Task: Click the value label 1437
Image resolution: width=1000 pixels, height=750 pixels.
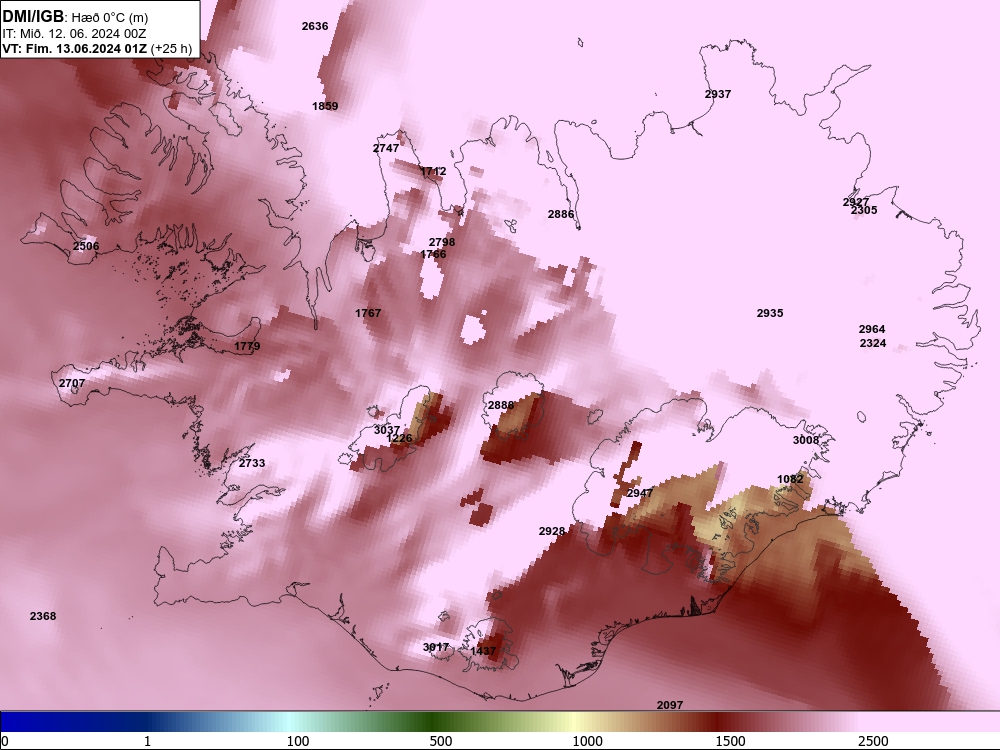Action: 483,651
